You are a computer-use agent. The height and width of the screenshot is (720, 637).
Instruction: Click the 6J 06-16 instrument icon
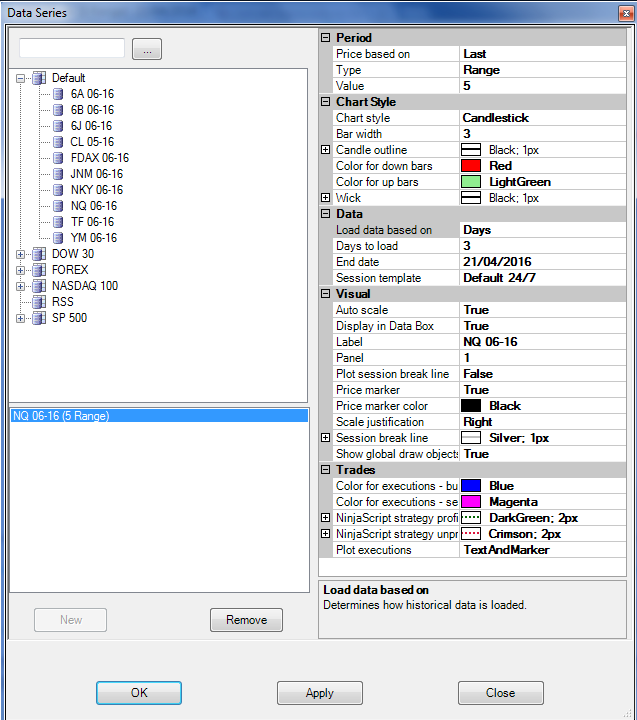point(58,126)
